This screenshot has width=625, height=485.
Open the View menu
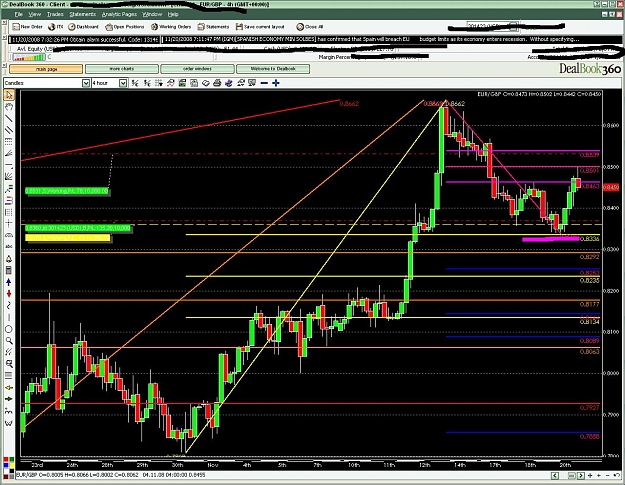(35, 14)
